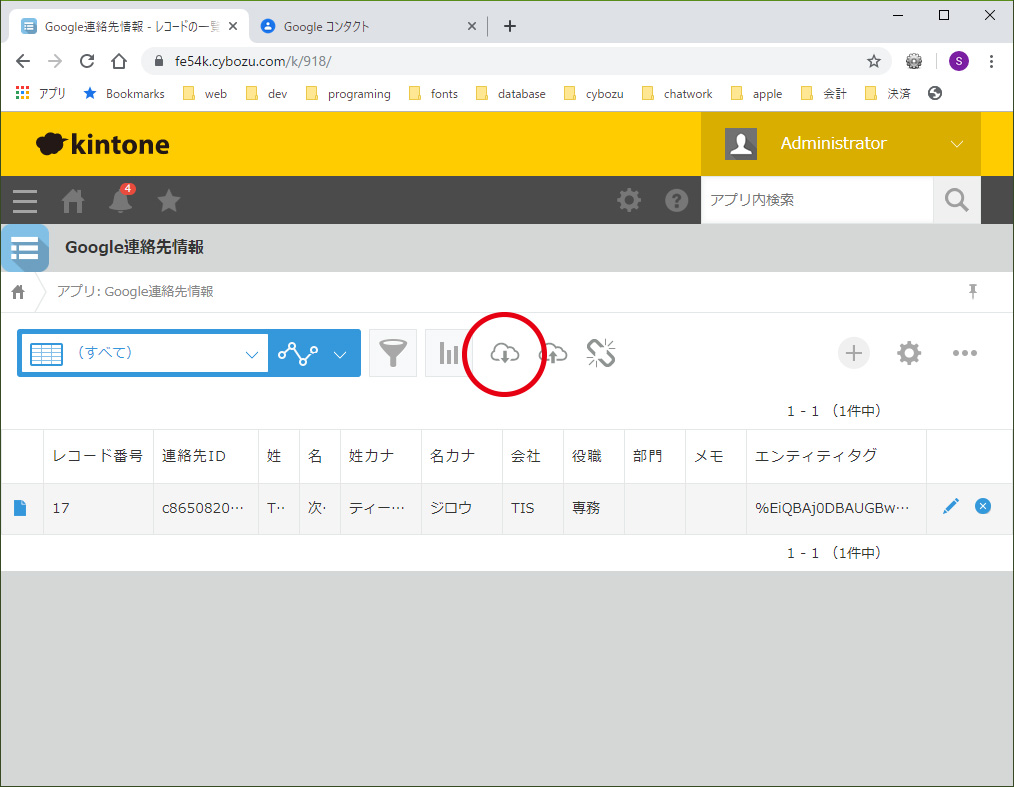Image resolution: width=1014 pixels, height=787 pixels.
Task: Bookmark this page with star icon
Action: tap(874, 61)
